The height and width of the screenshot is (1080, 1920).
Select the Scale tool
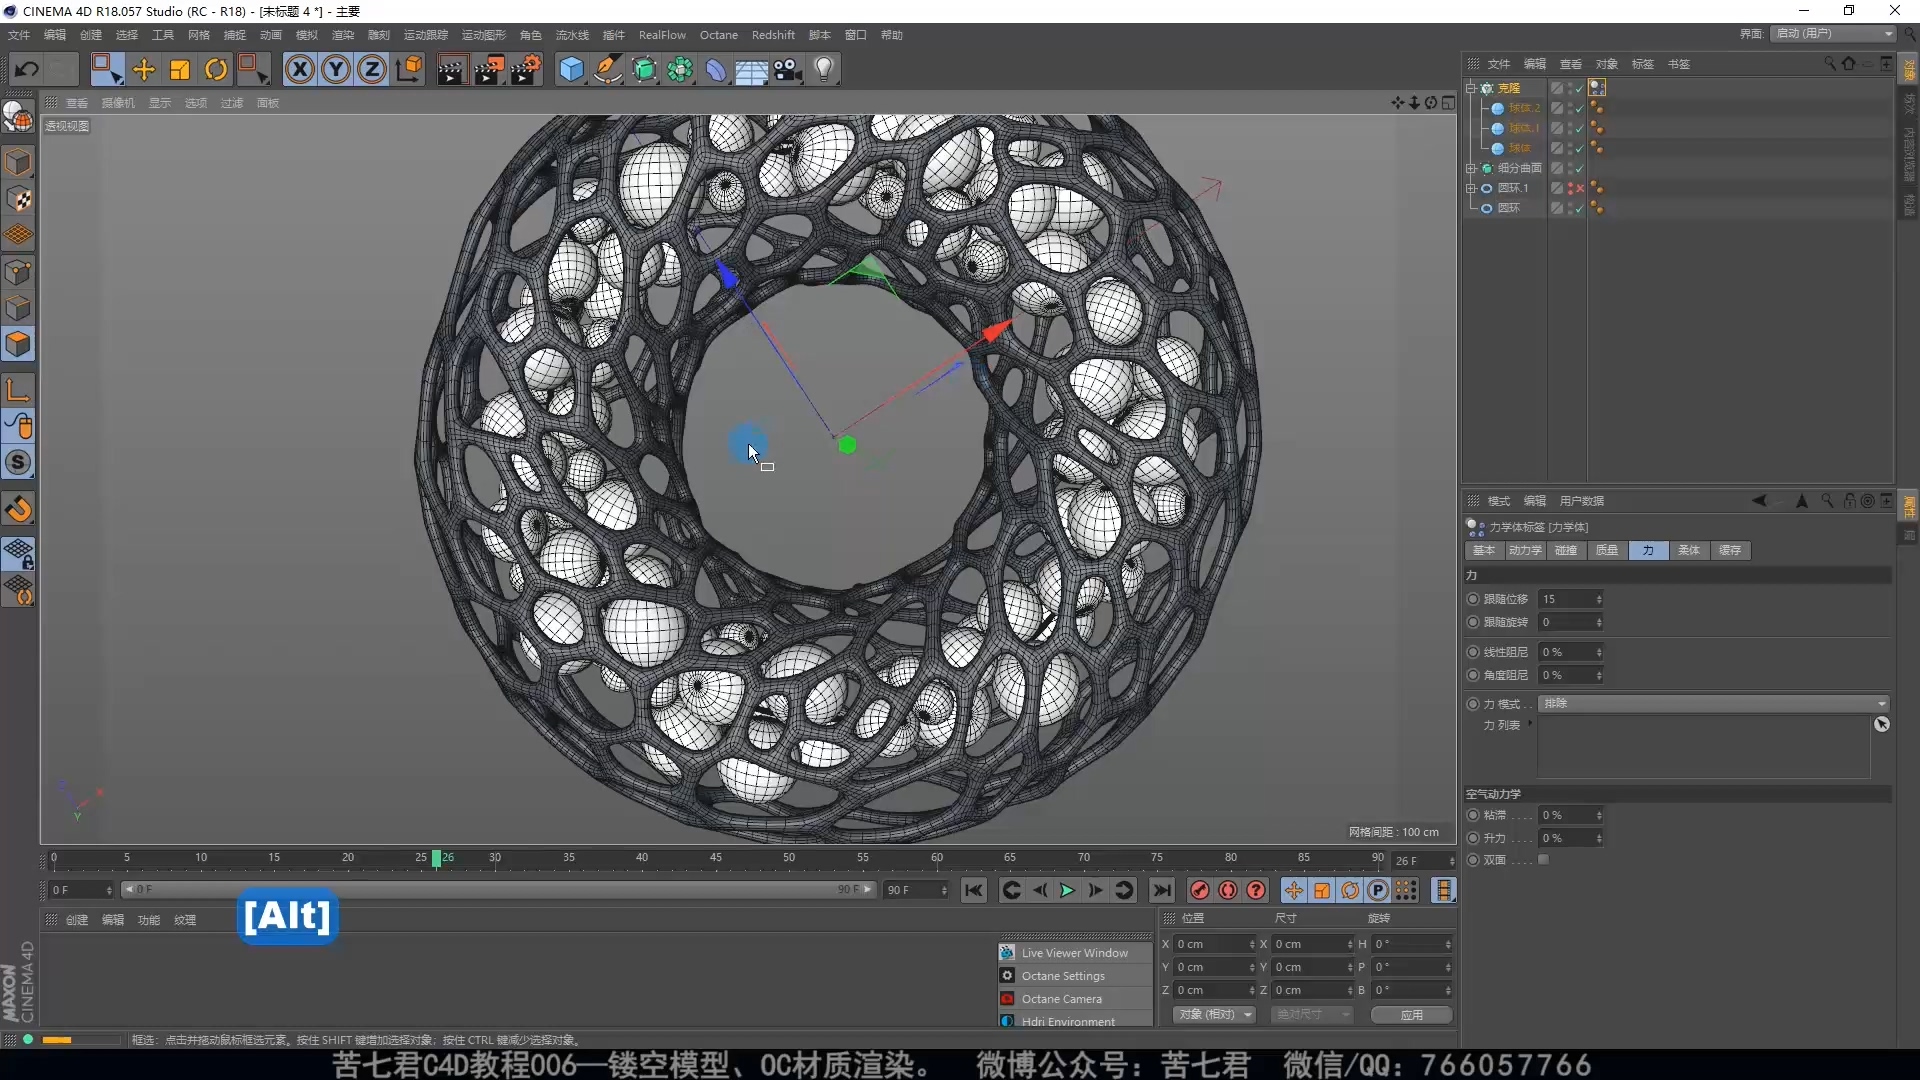[180, 69]
